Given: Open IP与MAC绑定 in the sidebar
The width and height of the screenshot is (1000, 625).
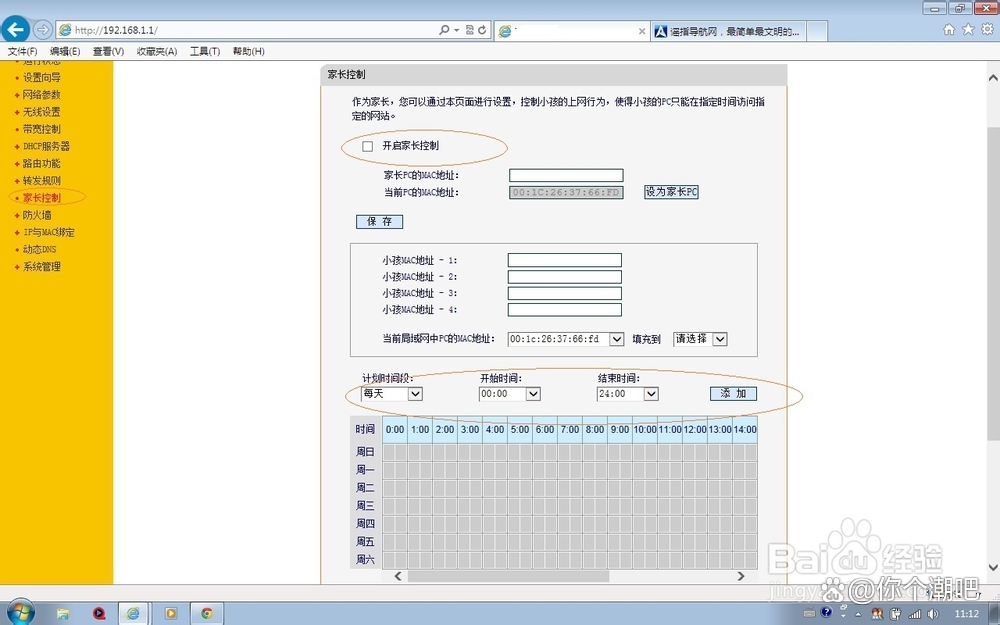Looking at the screenshot, I should click(x=48, y=232).
